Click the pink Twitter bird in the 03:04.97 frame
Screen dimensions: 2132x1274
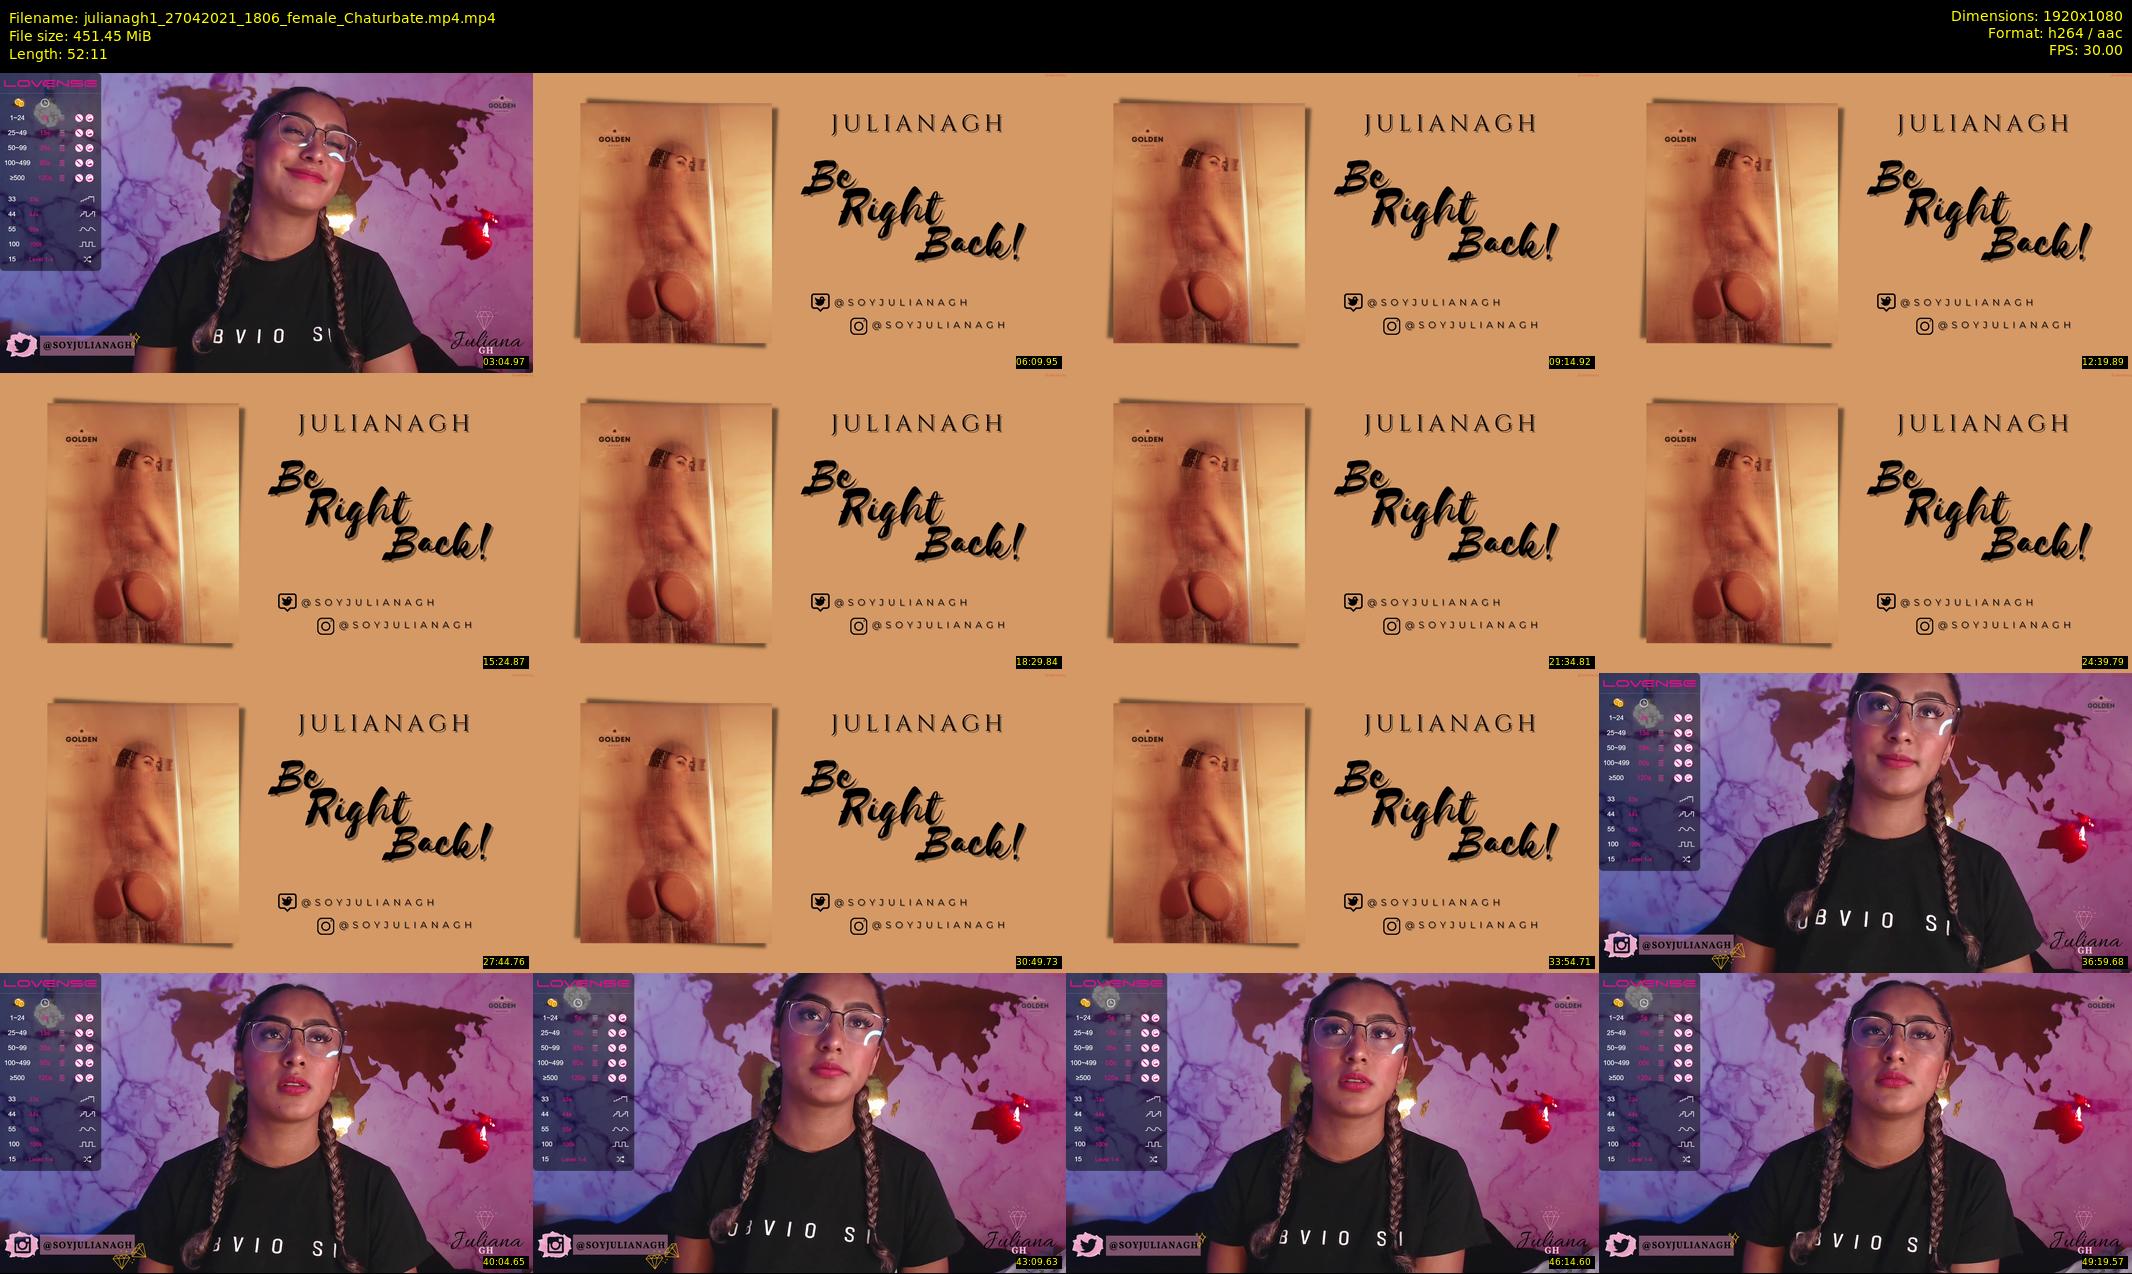[21, 345]
